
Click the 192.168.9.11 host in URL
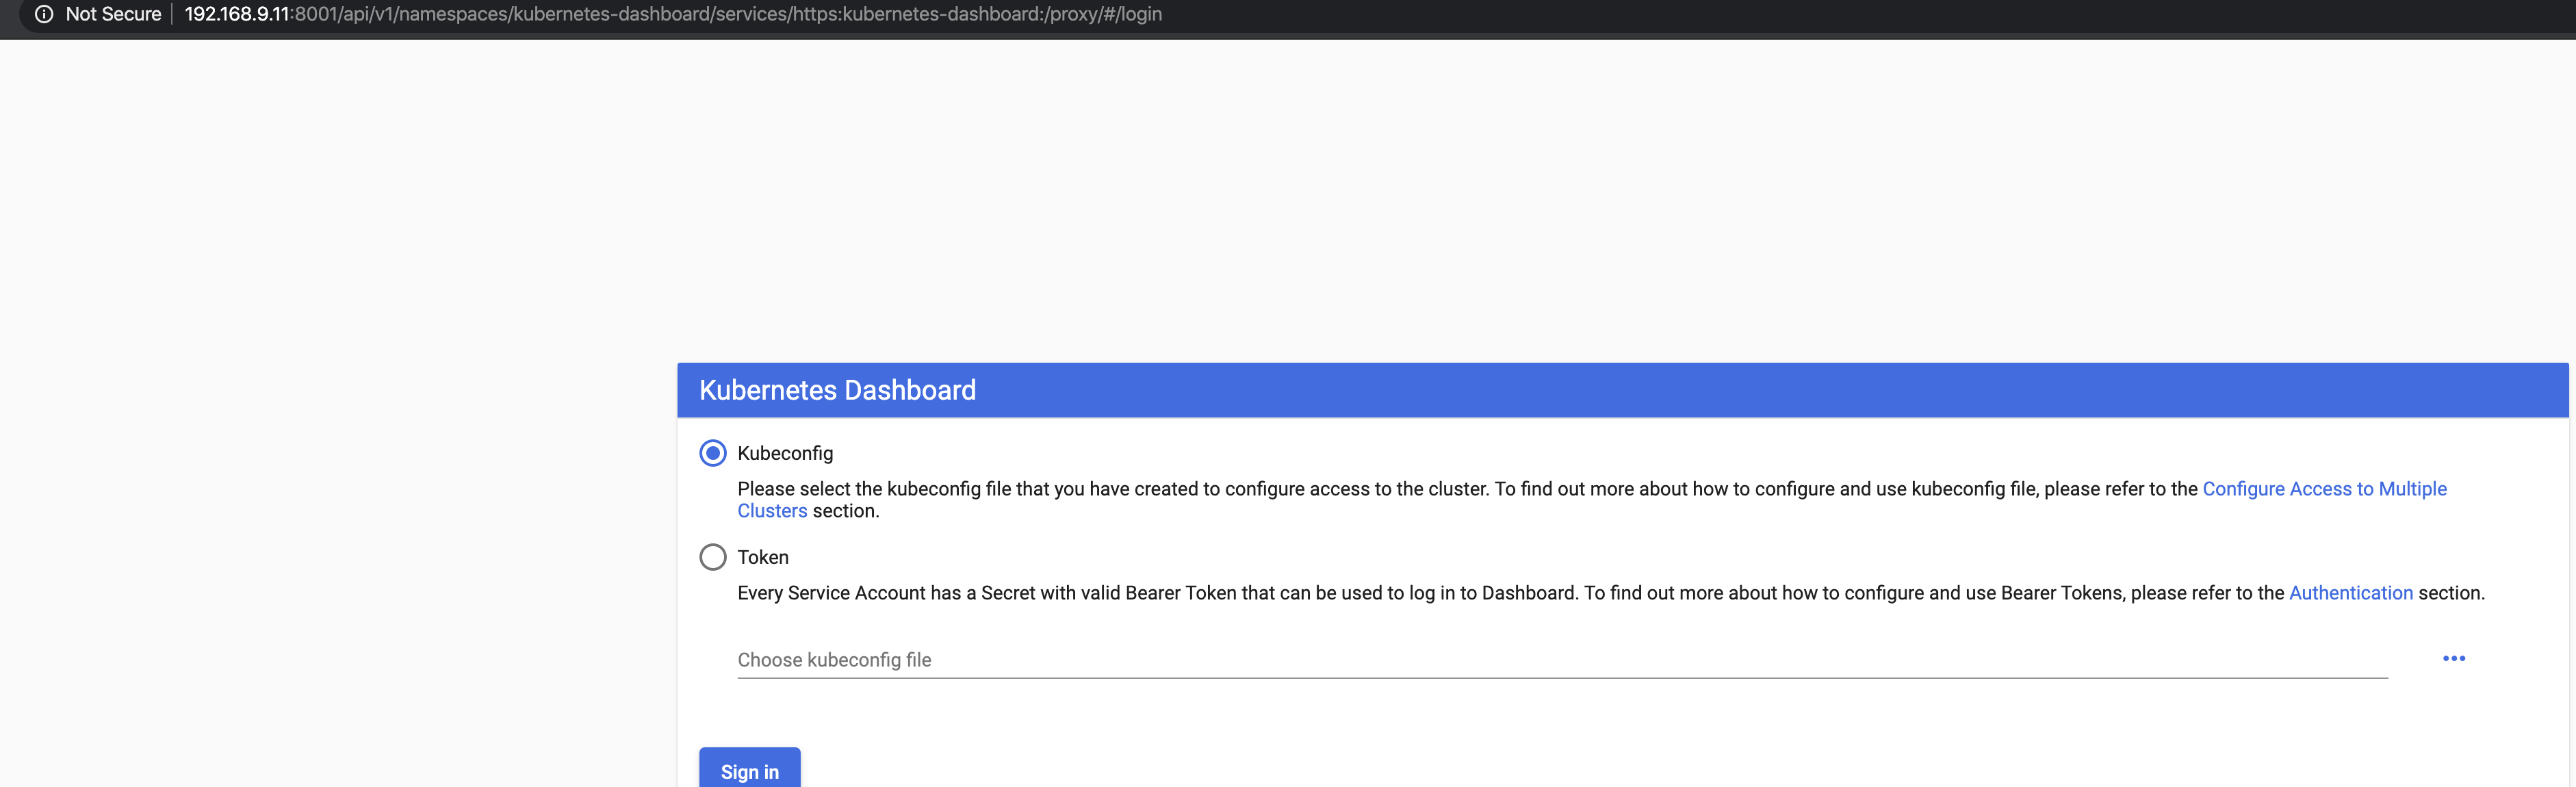pyautogui.click(x=237, y=14)
